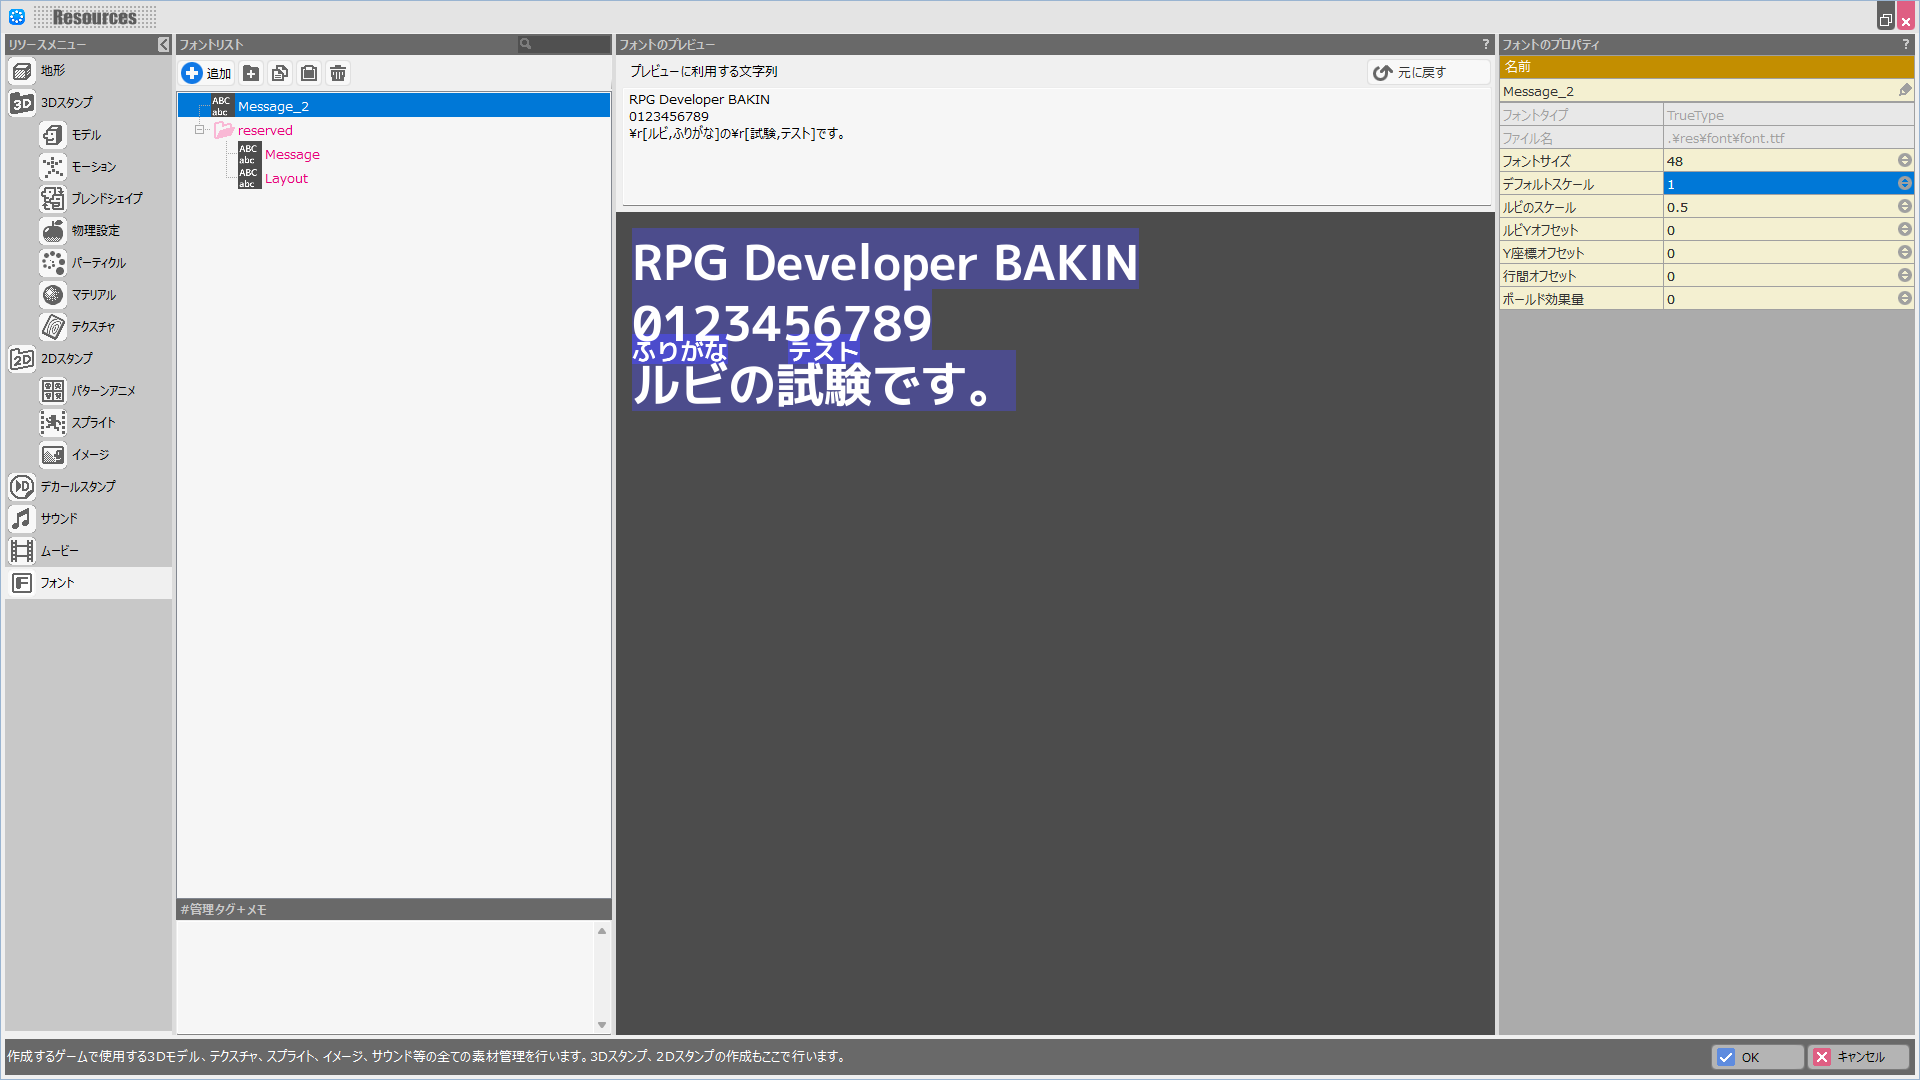1920x1080 pixels.
Task: Collapse the reserved folder in font list
Action: (x=200, y=130)
